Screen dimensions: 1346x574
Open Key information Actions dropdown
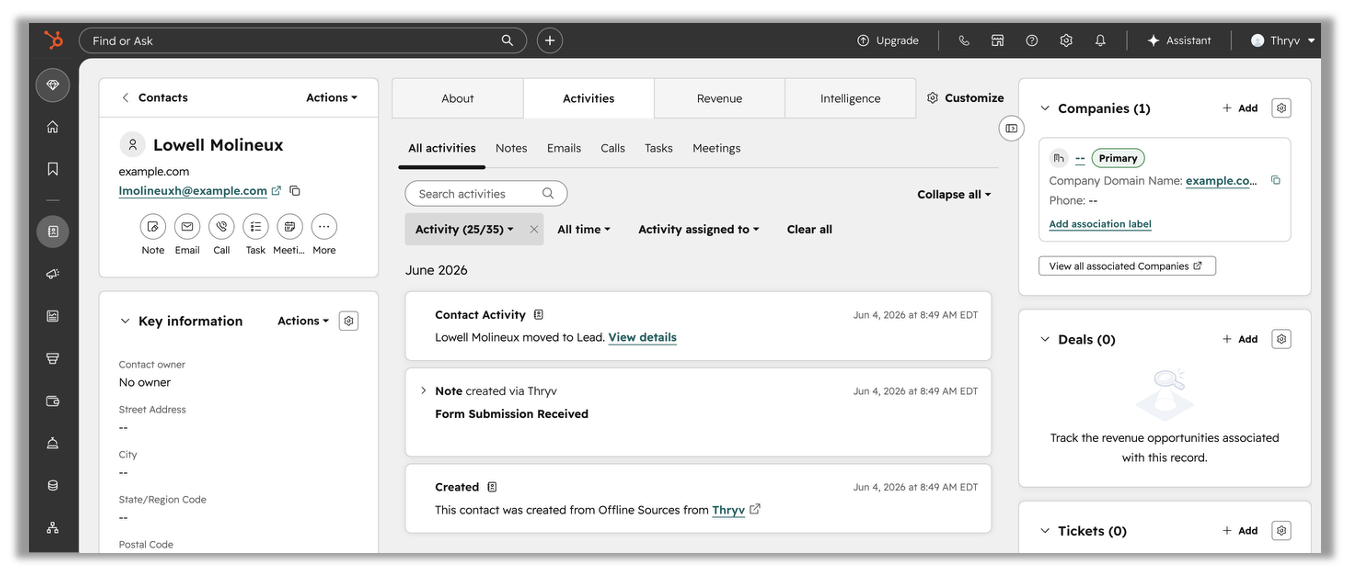point(303,321)
